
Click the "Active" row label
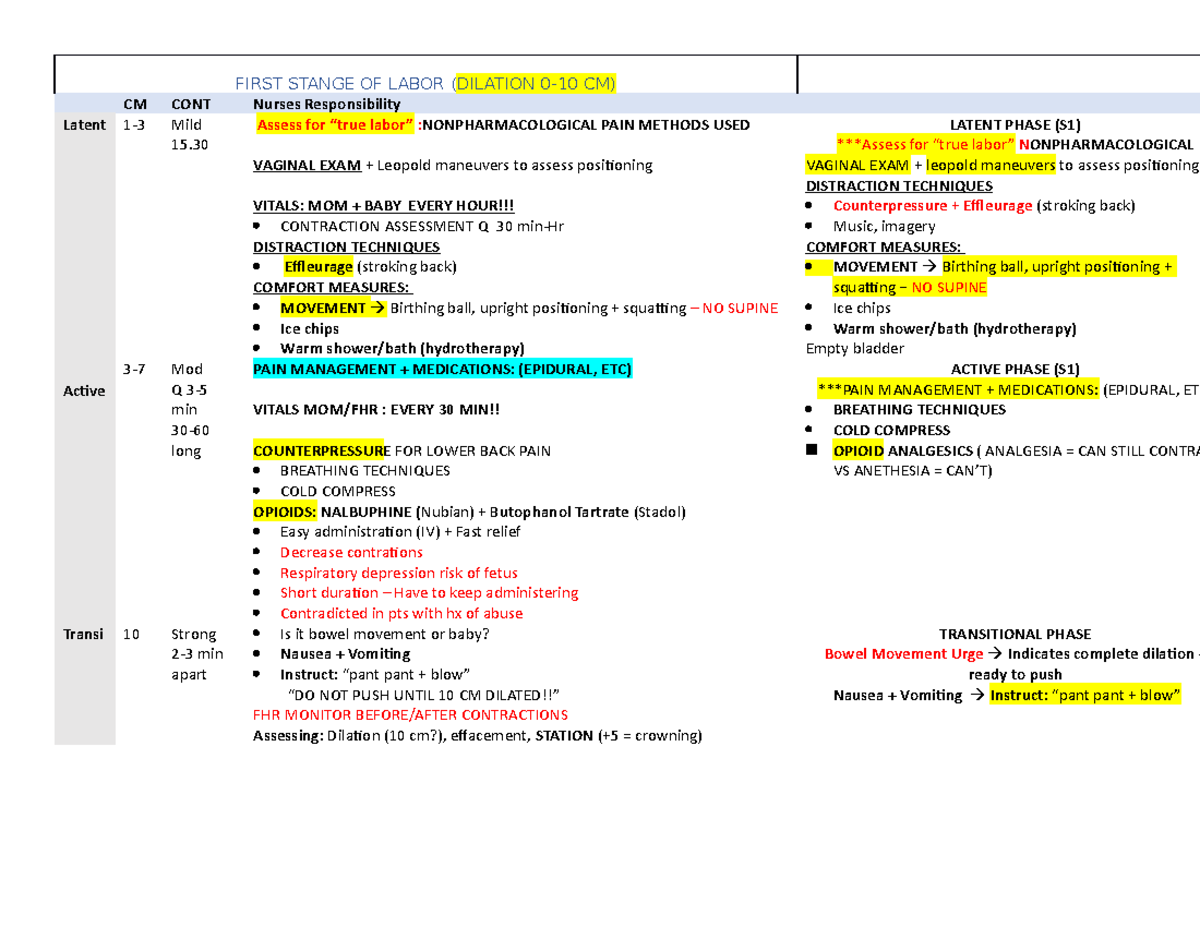(84, 390)
